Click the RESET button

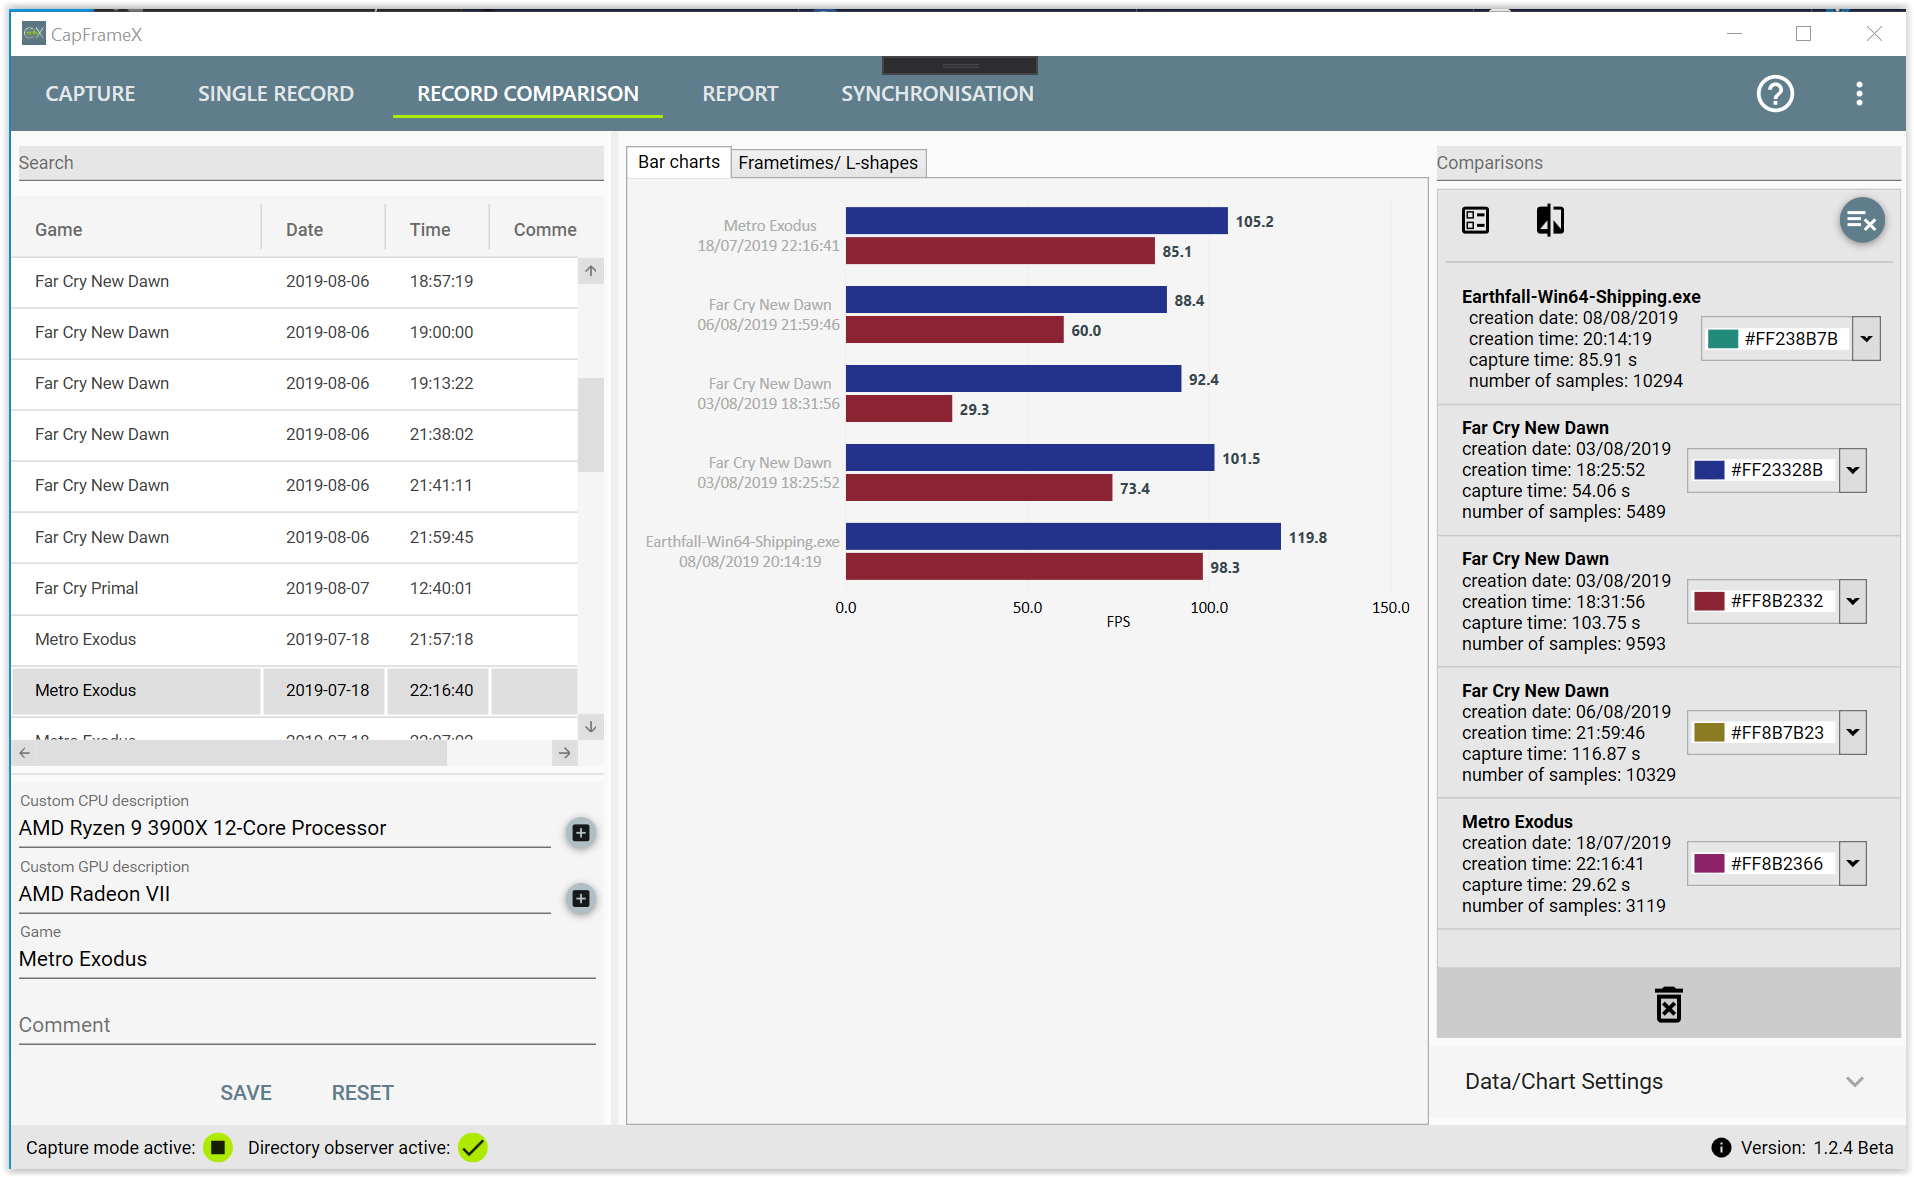pos(362,1093)
